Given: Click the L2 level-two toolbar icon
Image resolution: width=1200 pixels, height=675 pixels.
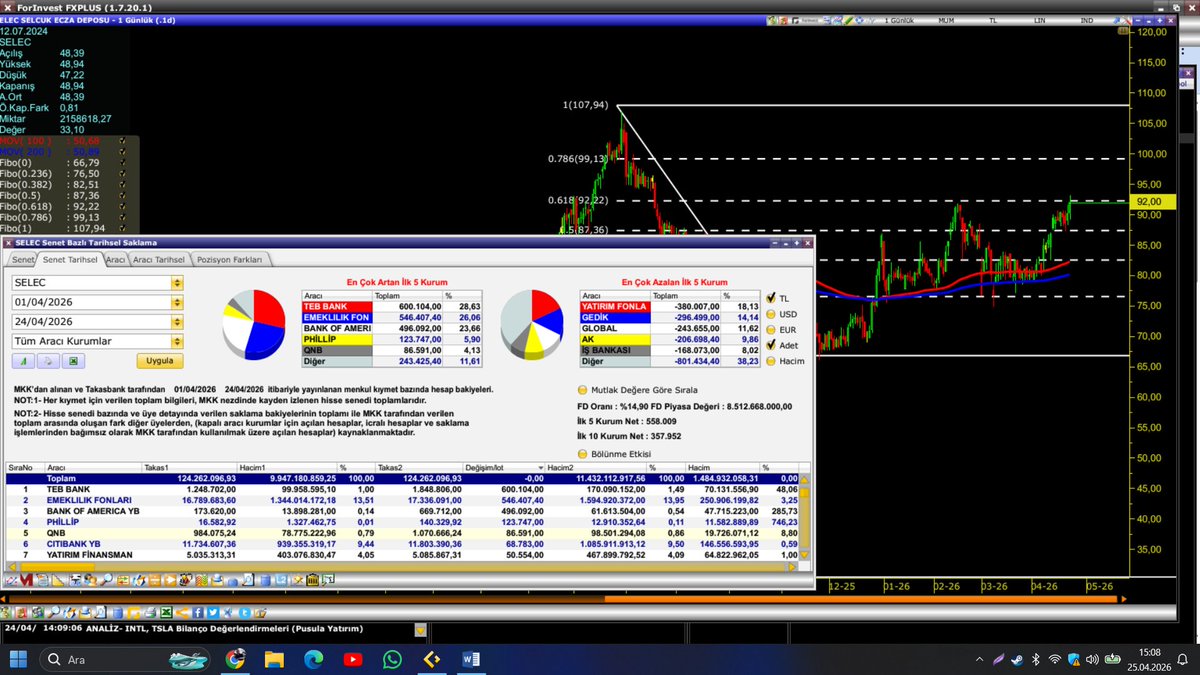Looking at the screenshot, I should tap(281, 580).
